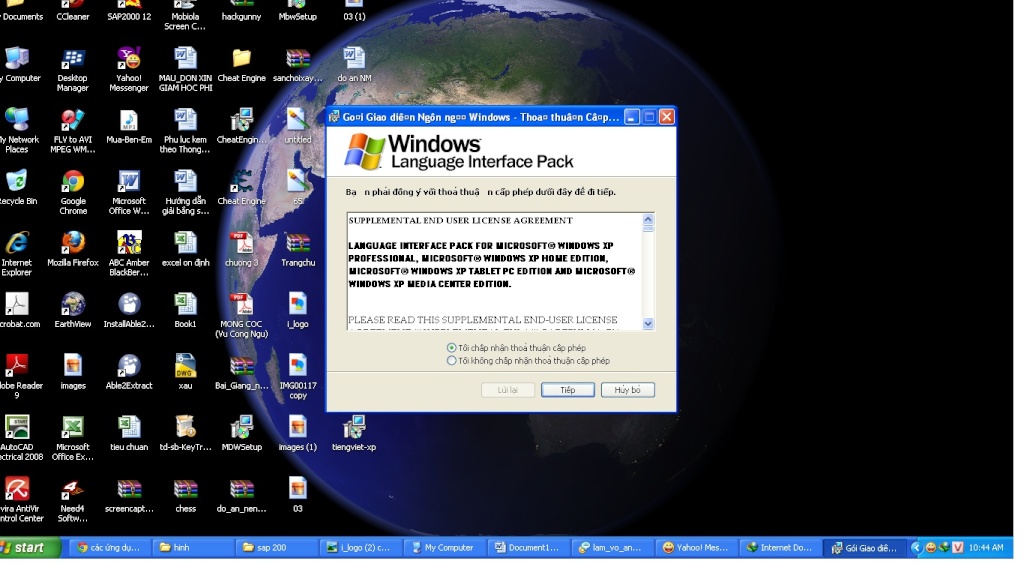Image resolution: width=1024 pixels, height=576 pixels.
Task: Click the Trangchu archive icon
Action: click(x=298, y=249)
